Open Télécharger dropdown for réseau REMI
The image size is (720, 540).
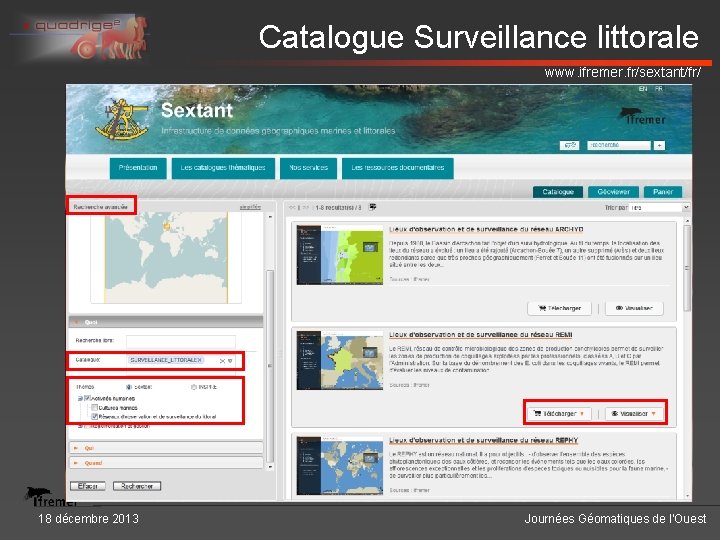tap(559, 413)
